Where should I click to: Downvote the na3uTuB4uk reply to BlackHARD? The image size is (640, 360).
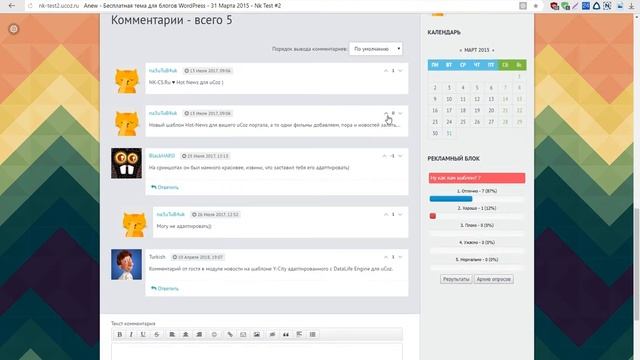(x=400, y=214)
